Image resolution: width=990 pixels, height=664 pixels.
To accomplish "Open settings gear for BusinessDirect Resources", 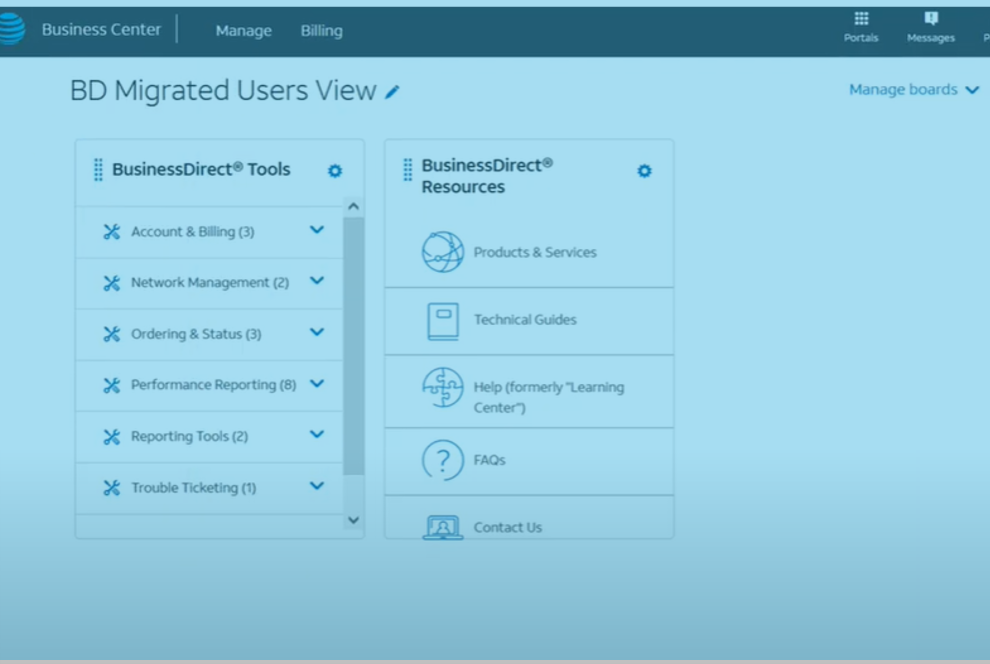I will click(x=644, y=170).
